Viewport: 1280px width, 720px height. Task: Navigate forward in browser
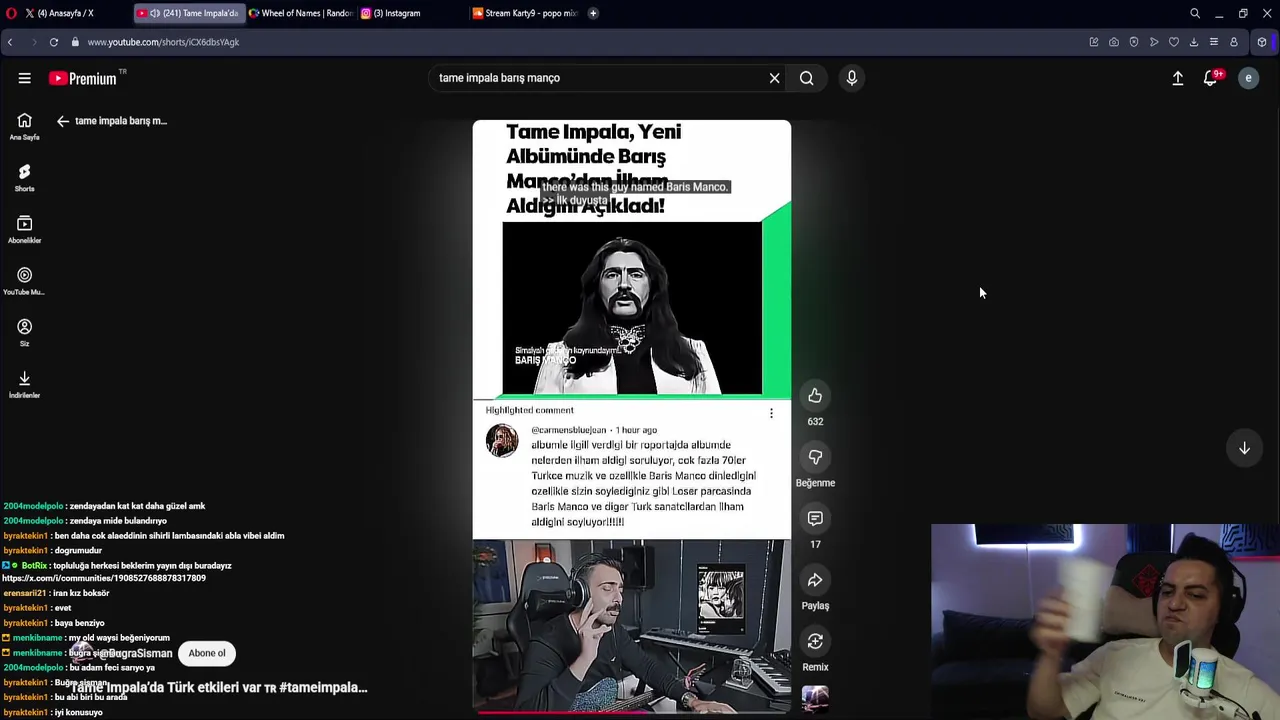point(32,42)
